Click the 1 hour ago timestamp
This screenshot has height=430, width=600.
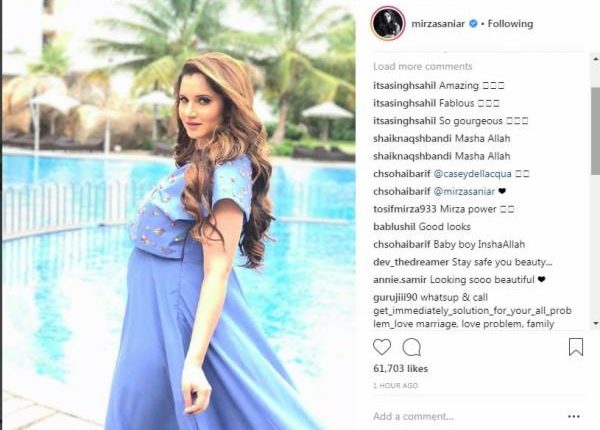(395, 386)
